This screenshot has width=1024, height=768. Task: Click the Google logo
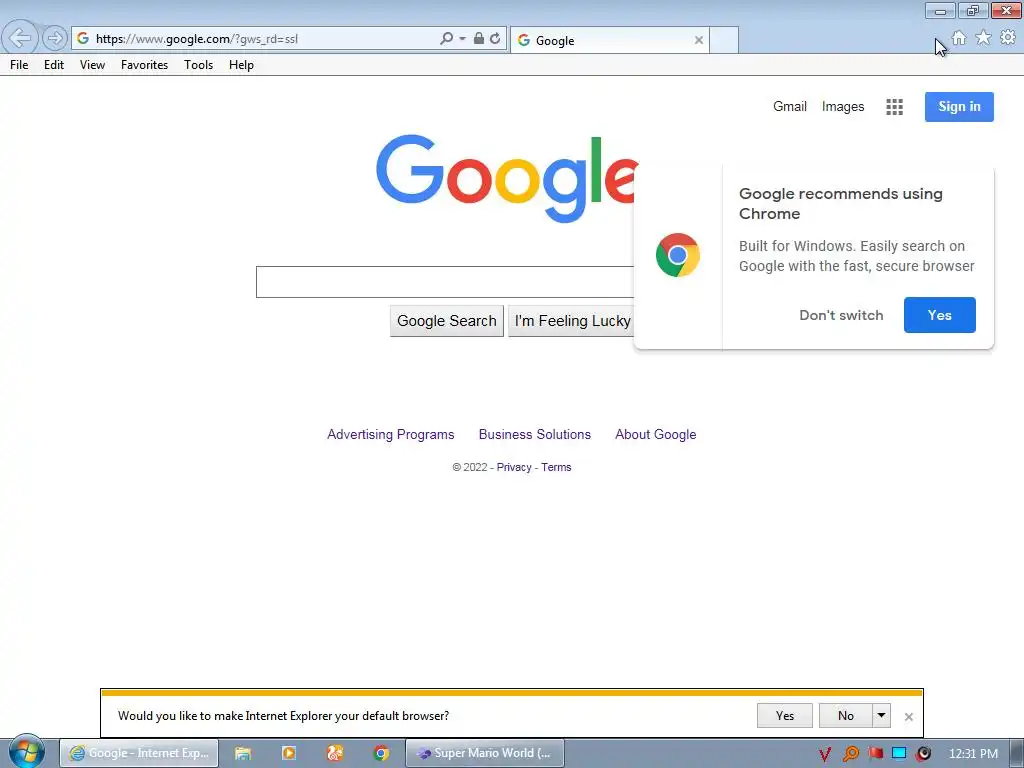[x=506, y=178]
